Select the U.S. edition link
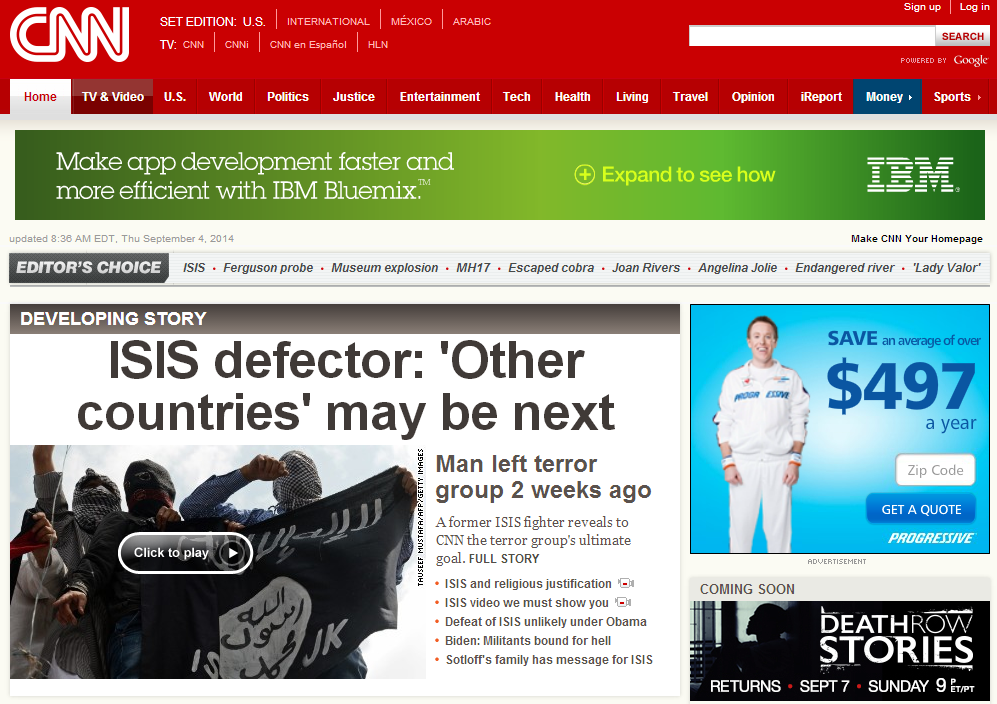997x704 pixels. click(x=254, y=22)
